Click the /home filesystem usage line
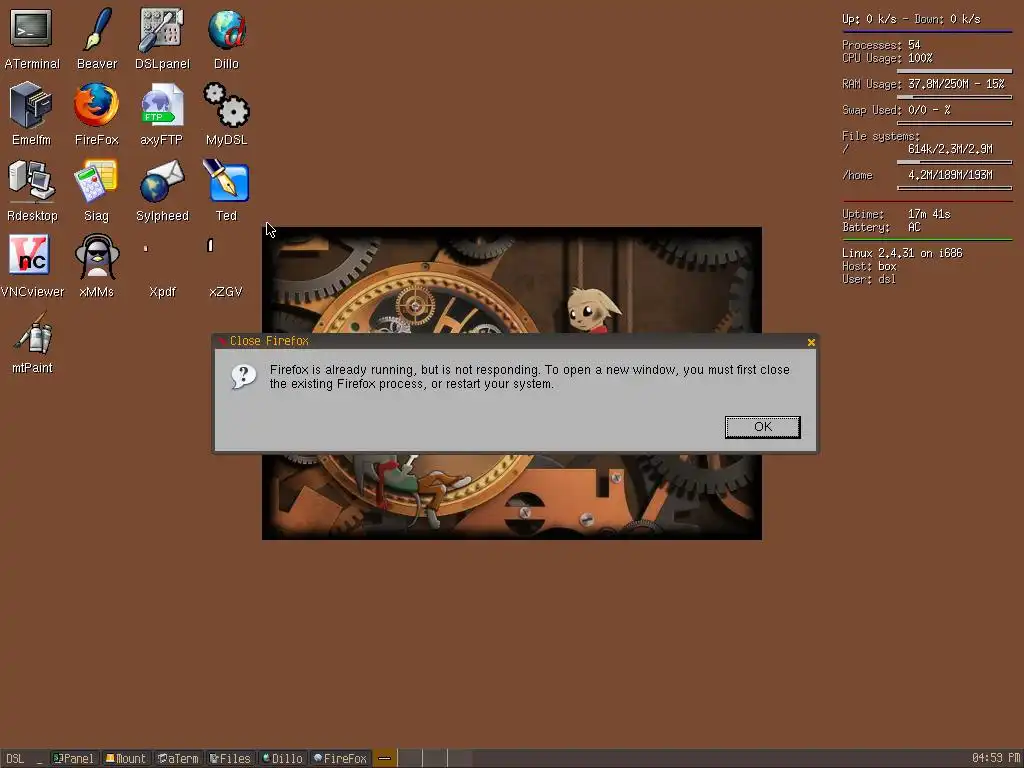Screen dimensions: 1024x768 [918, 175]
